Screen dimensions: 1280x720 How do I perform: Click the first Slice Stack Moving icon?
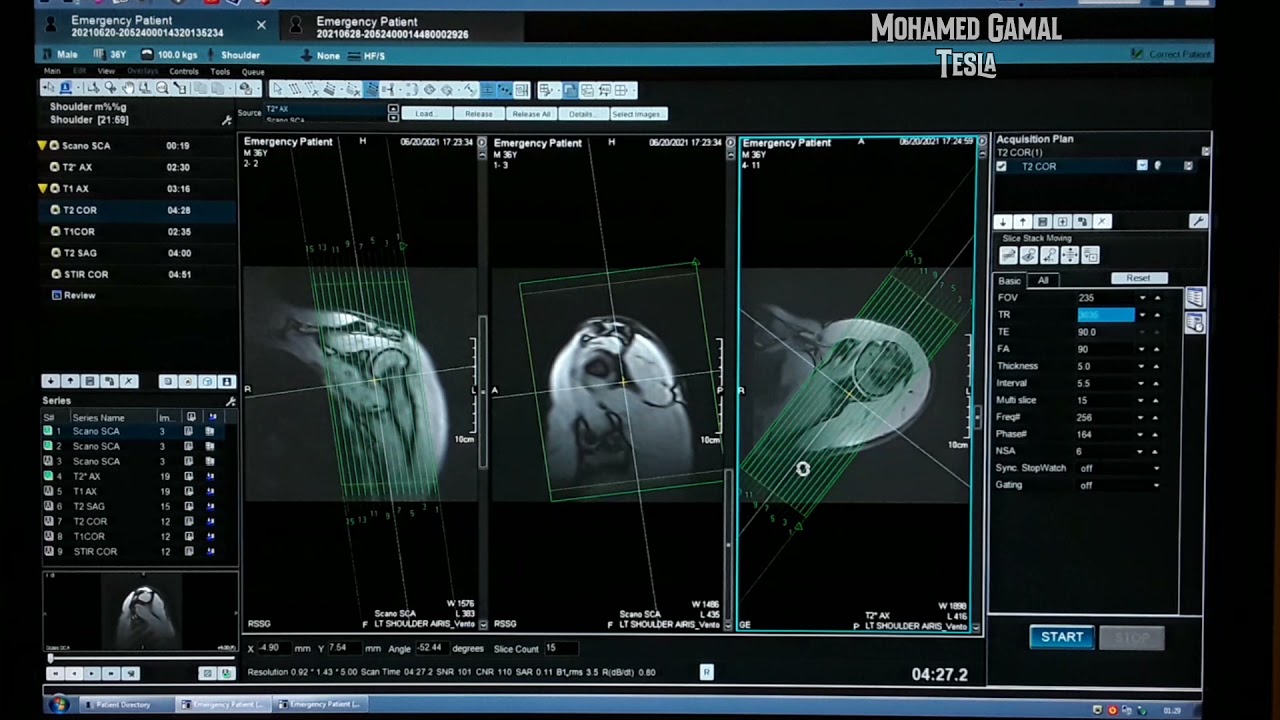tap(1008, 256)
